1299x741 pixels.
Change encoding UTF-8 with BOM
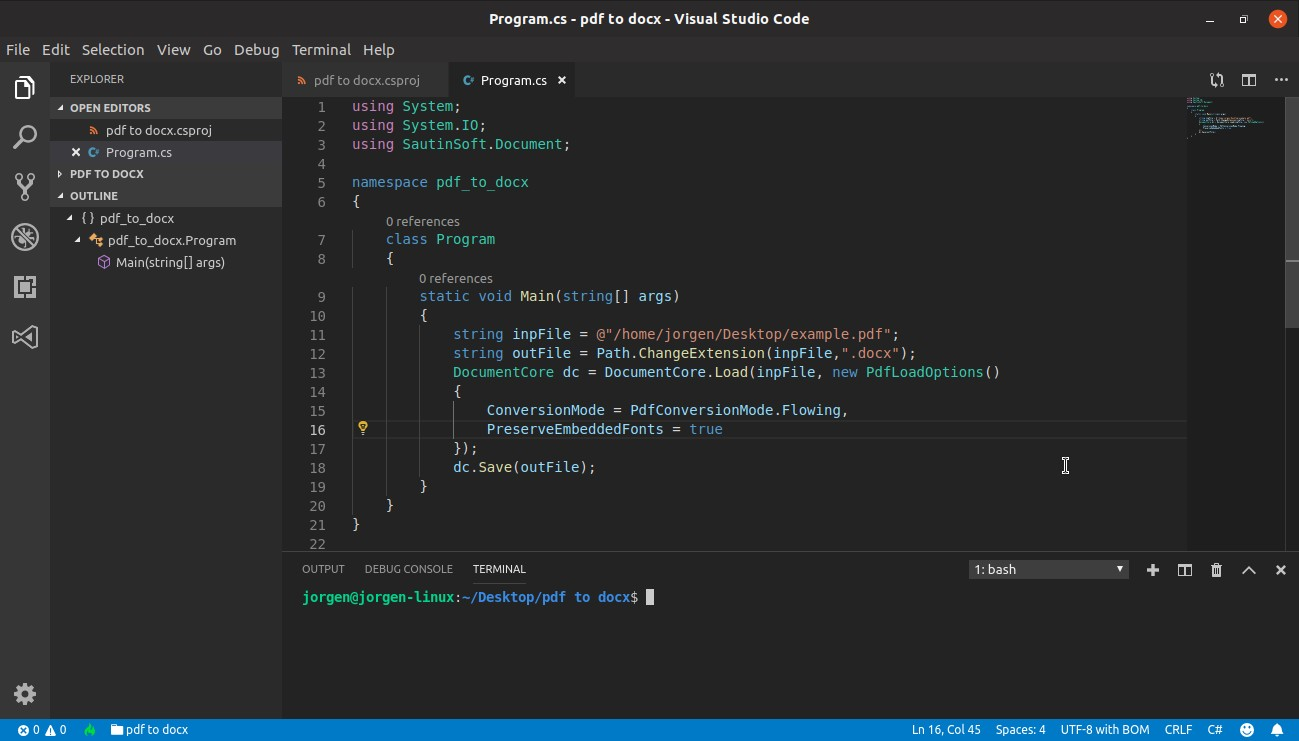point(1105,730)
